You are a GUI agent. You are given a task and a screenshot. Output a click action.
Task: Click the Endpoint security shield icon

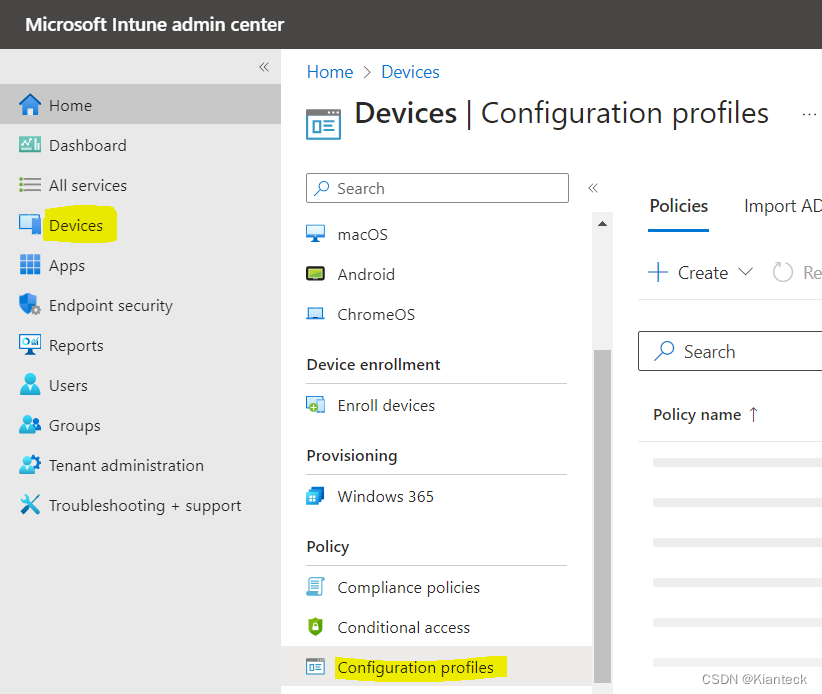coord(30,305)
